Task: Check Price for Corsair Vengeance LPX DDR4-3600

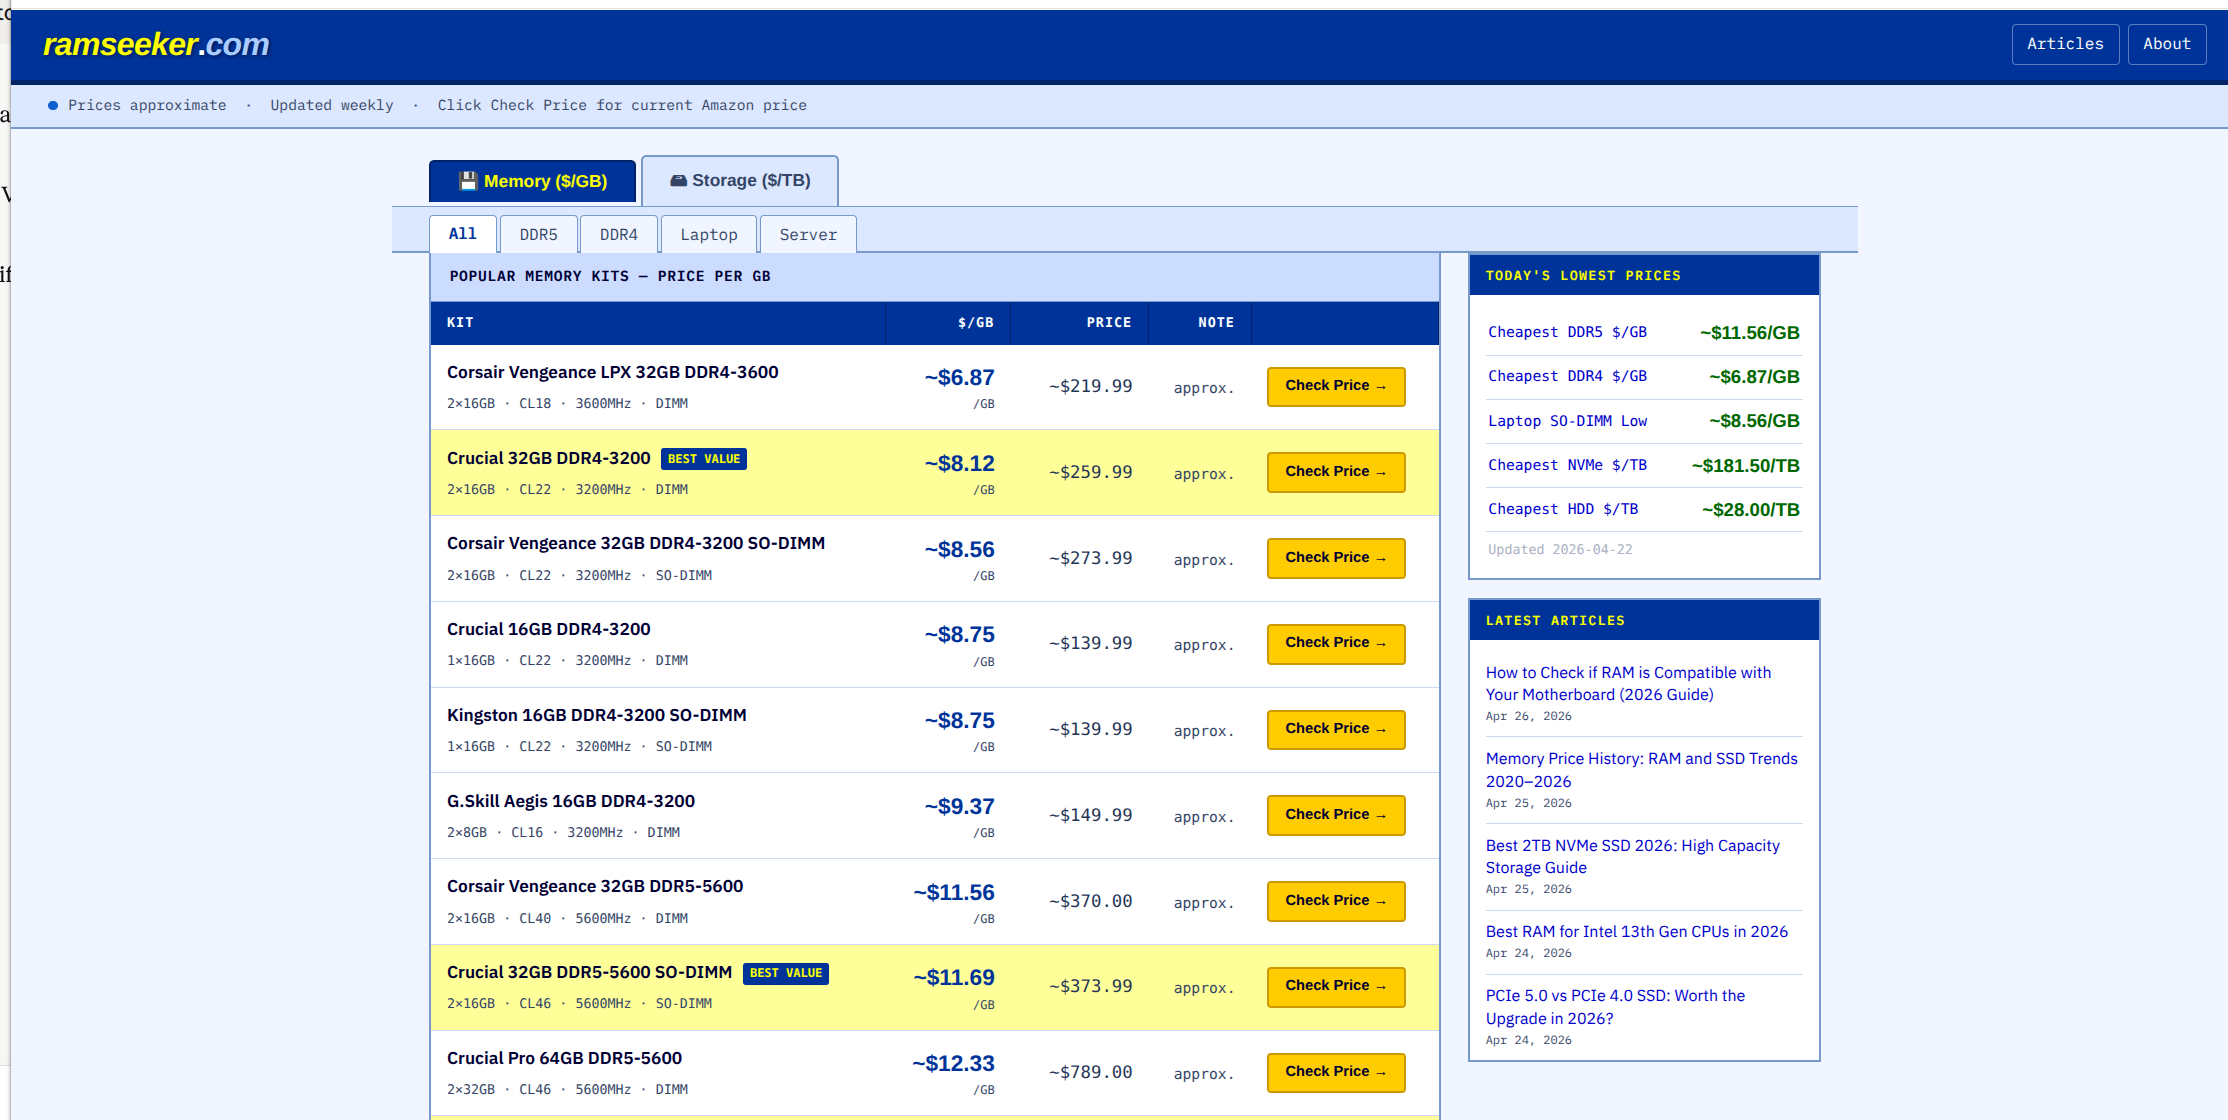Action: pos(1335,386)
